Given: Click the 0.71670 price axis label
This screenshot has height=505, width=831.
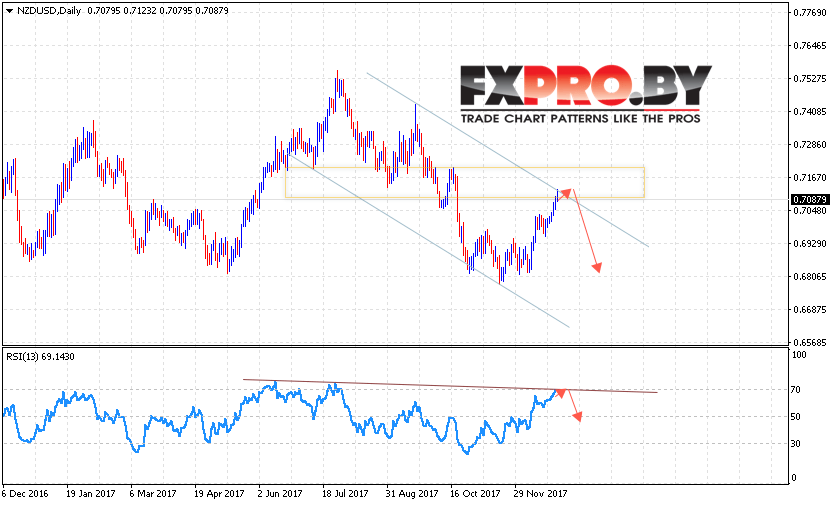Looking at the screenshot, I should pyautogui.click(x=810, y=178).
